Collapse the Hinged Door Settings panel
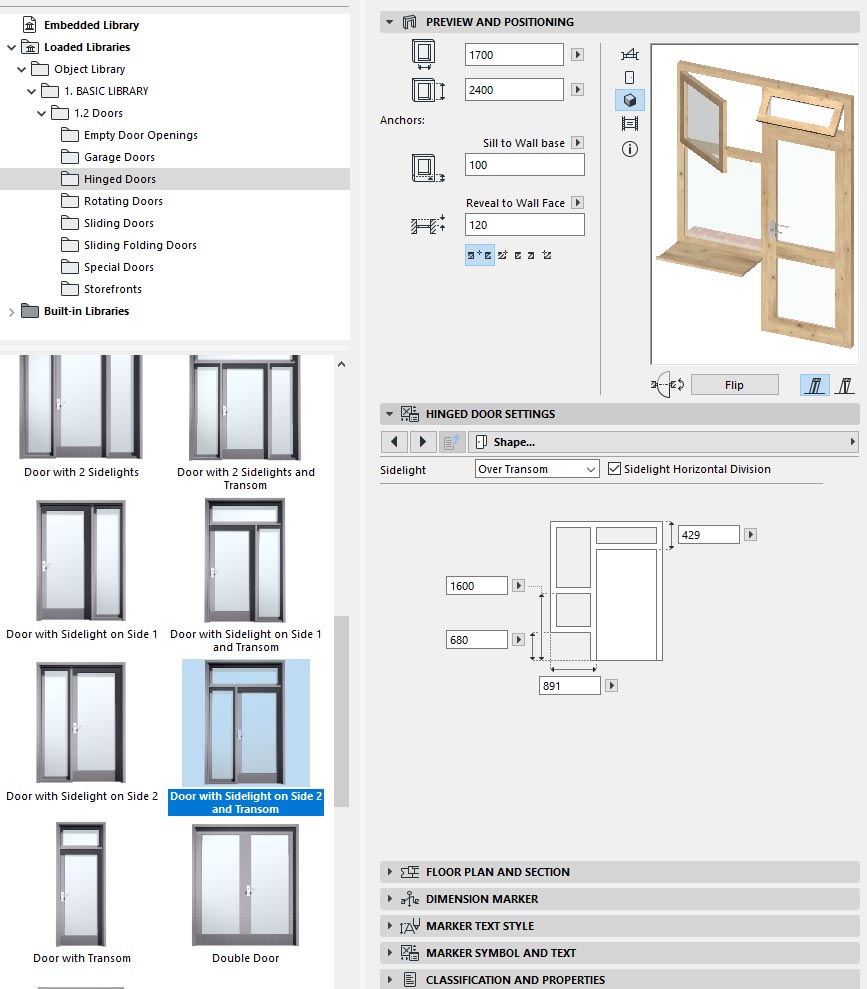 click(390, 414)
